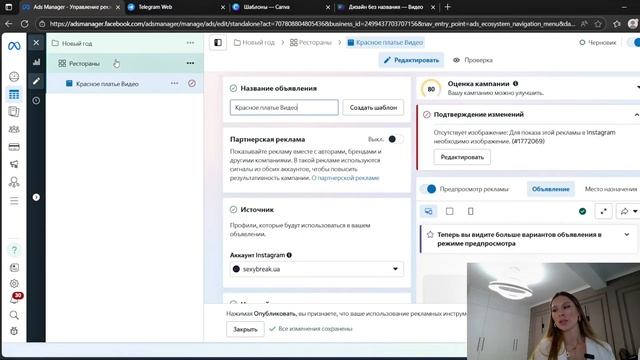640x360 pixels.
Task: Click the Создать шаблон button
Action: tap(373, 107)
